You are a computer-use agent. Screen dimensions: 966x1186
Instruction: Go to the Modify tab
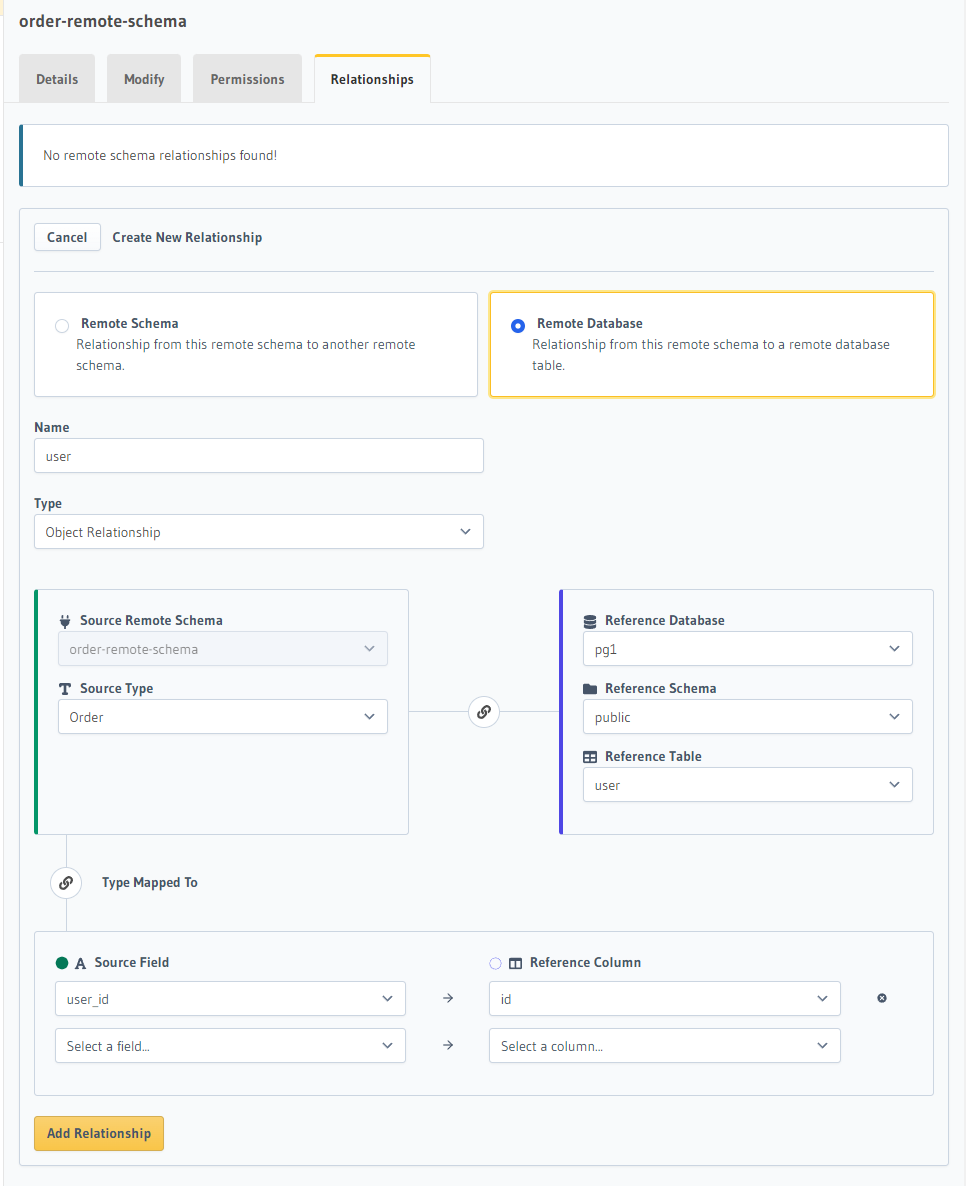point(144,79)
